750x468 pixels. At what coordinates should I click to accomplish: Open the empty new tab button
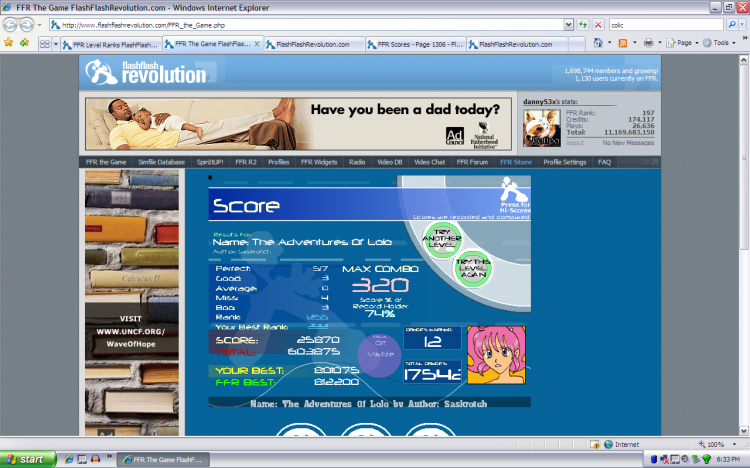[x=576, y=45]
